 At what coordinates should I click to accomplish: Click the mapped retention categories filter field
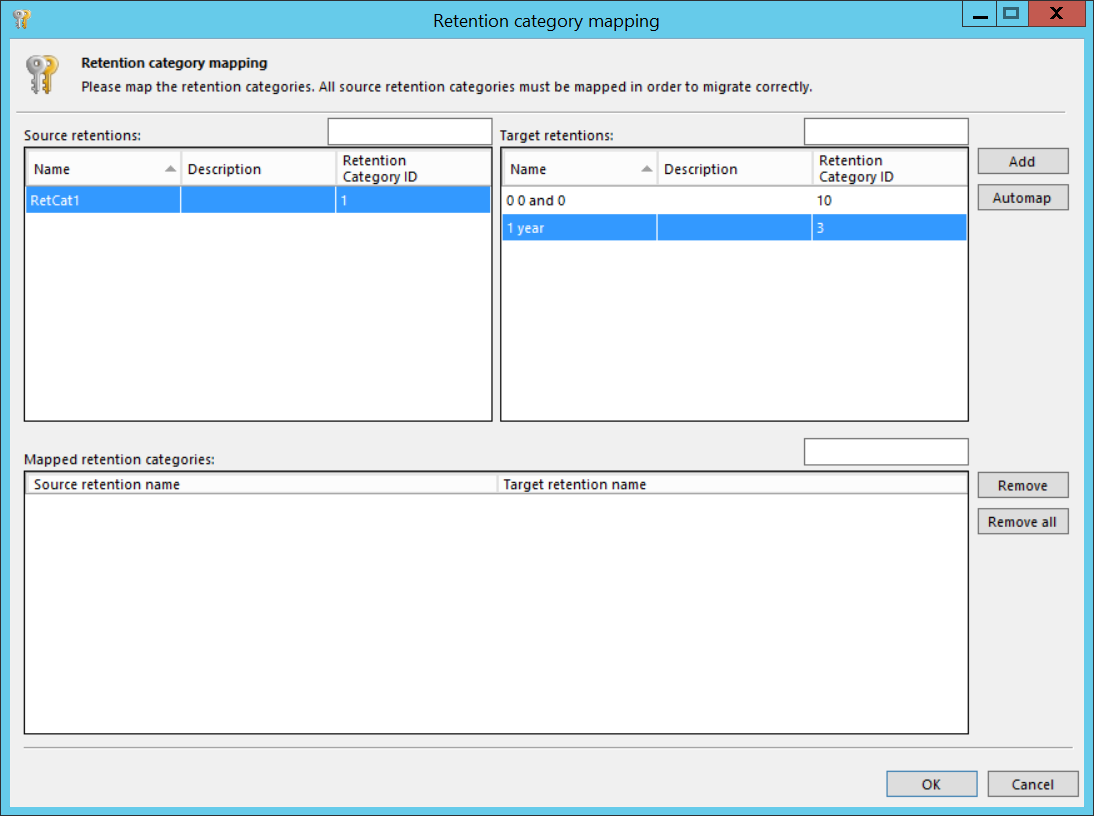[x=885, y=452]
